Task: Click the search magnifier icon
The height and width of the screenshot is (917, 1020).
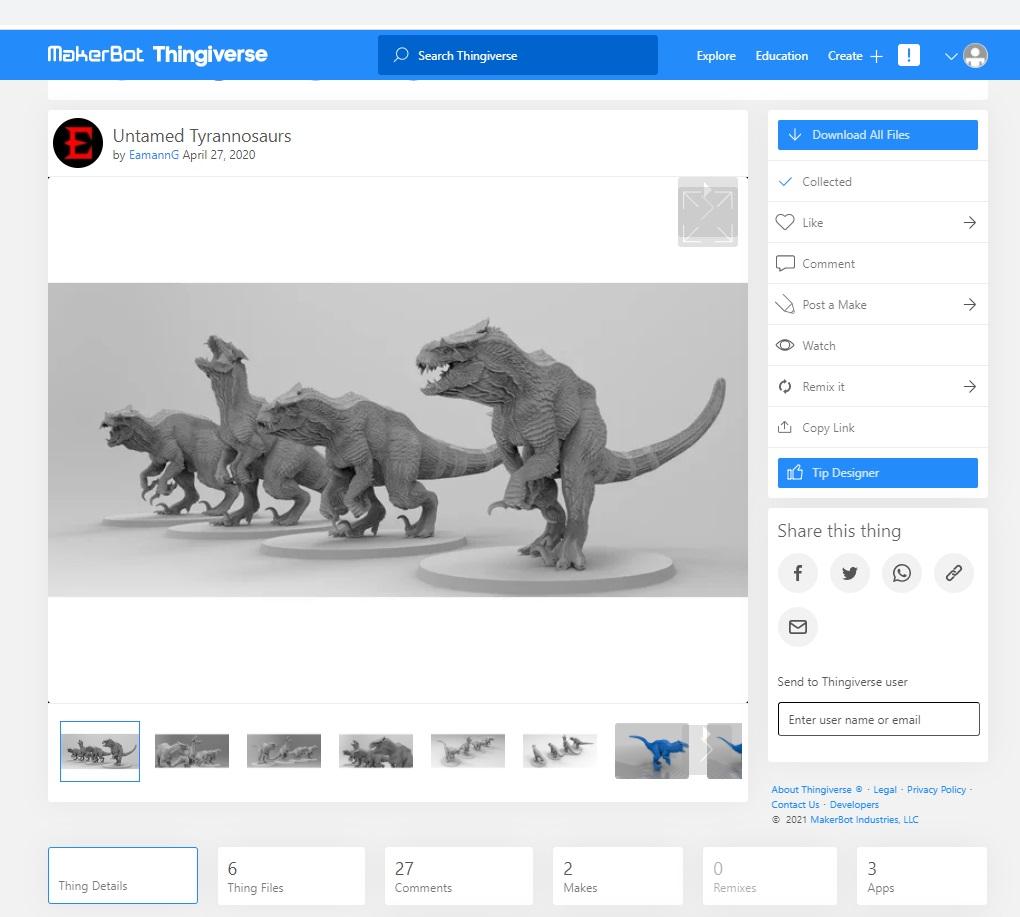Action: (401, 55)
